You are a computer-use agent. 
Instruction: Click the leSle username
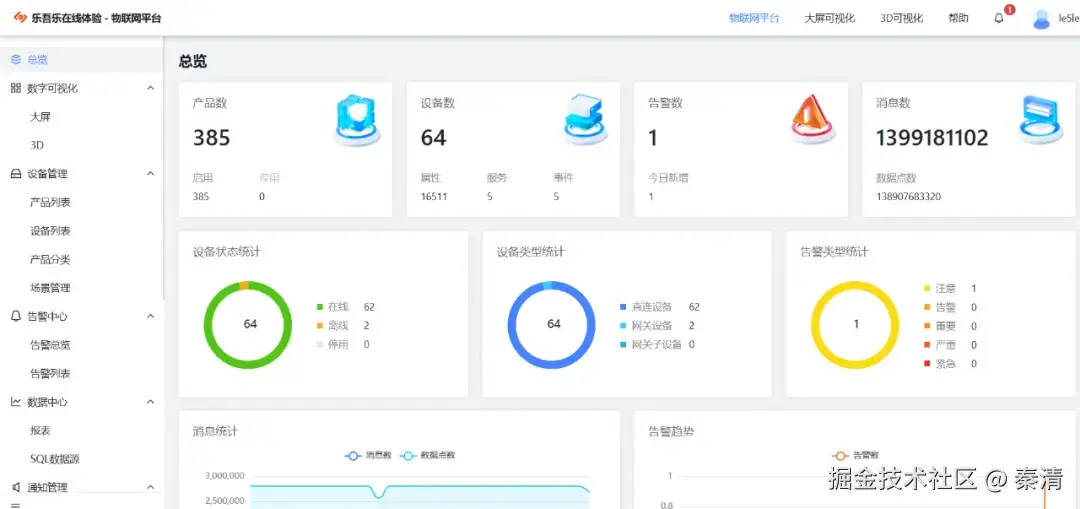tap(1069, 19)
